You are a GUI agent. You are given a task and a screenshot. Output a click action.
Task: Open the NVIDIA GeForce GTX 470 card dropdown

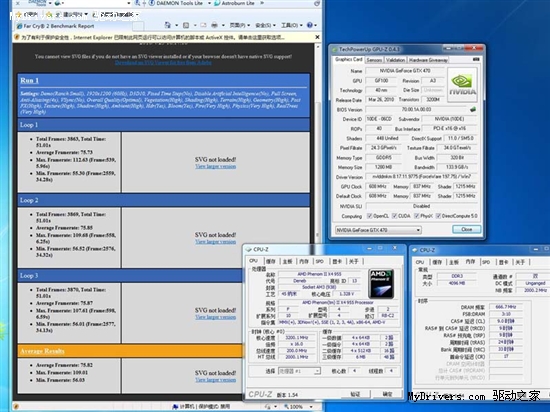click(378, 230)
